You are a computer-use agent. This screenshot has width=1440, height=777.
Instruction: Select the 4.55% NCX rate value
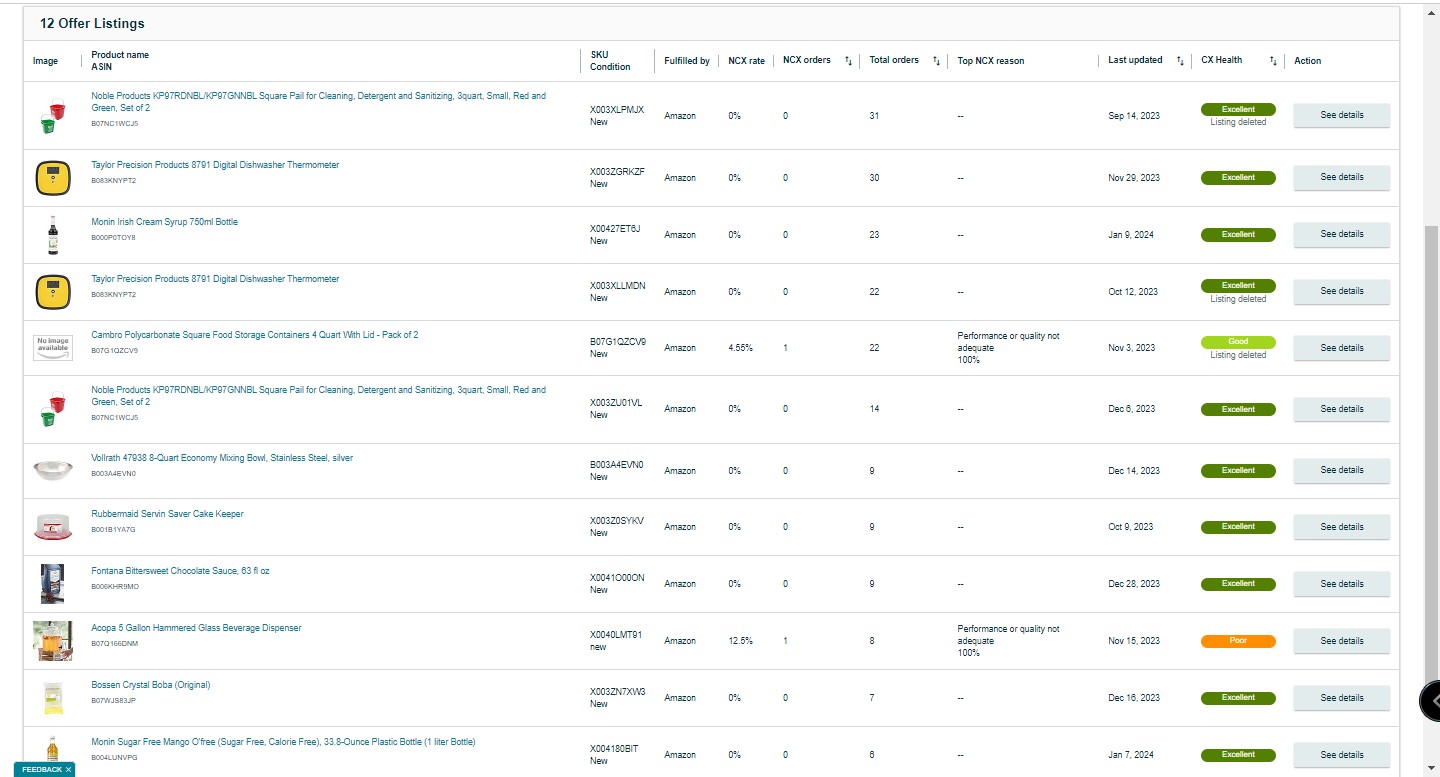[x=740, y=348]
